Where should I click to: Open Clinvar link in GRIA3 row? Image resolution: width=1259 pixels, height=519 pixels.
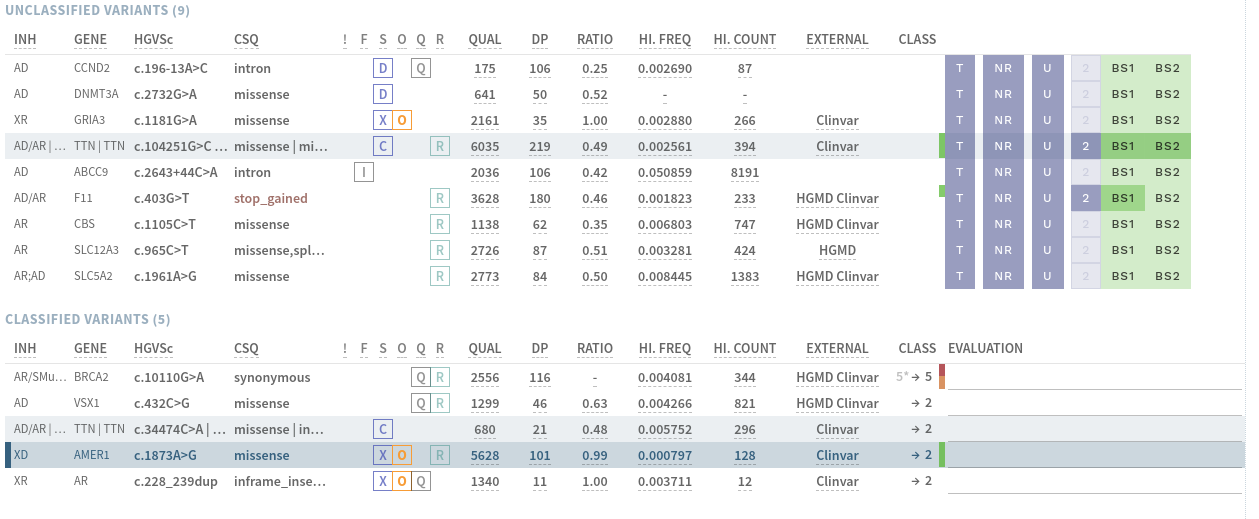tap(837, 120)
